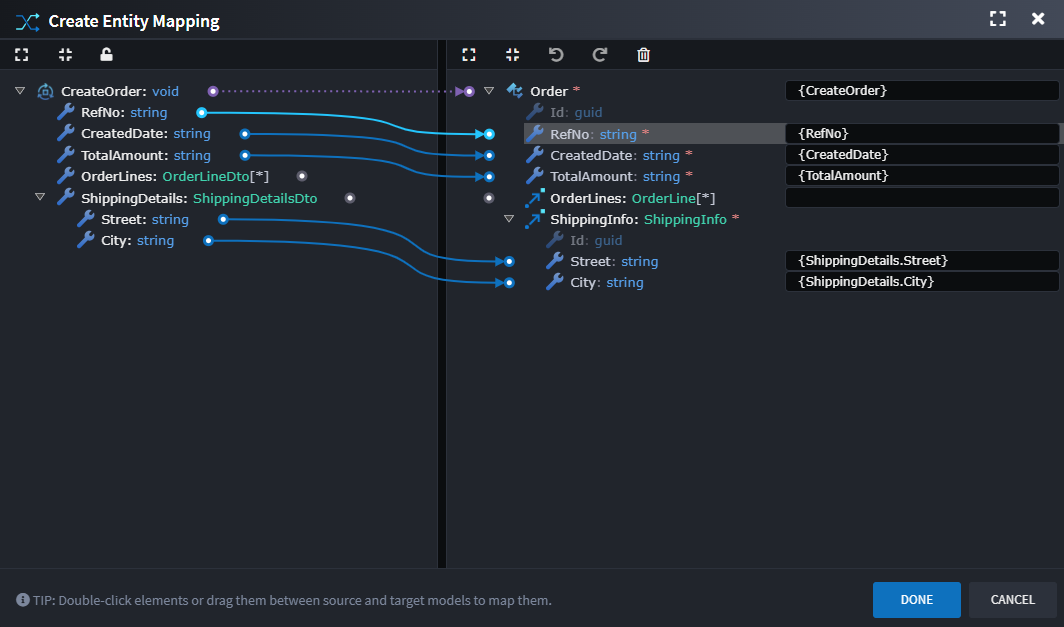Collapse the CreateOrder tree node
This screenshot has width=1064, height=627.
click(20, 91)
